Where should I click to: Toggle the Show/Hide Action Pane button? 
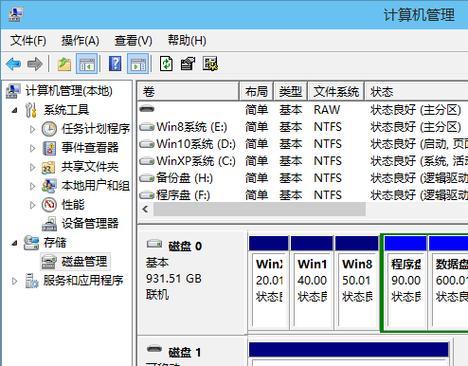point(138,63)
